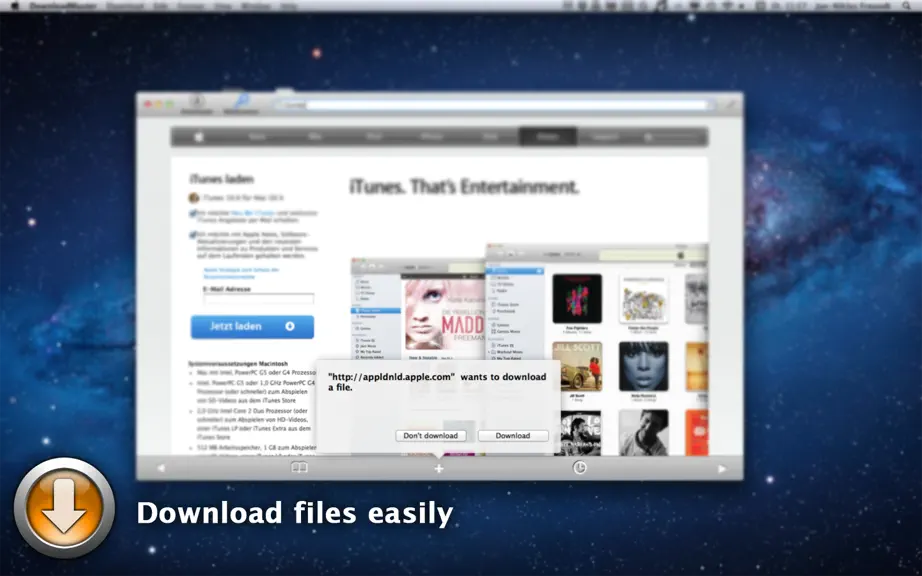Click the plus icon in the bottom bar
Screen dimensions: 922x576
(439, 468)
